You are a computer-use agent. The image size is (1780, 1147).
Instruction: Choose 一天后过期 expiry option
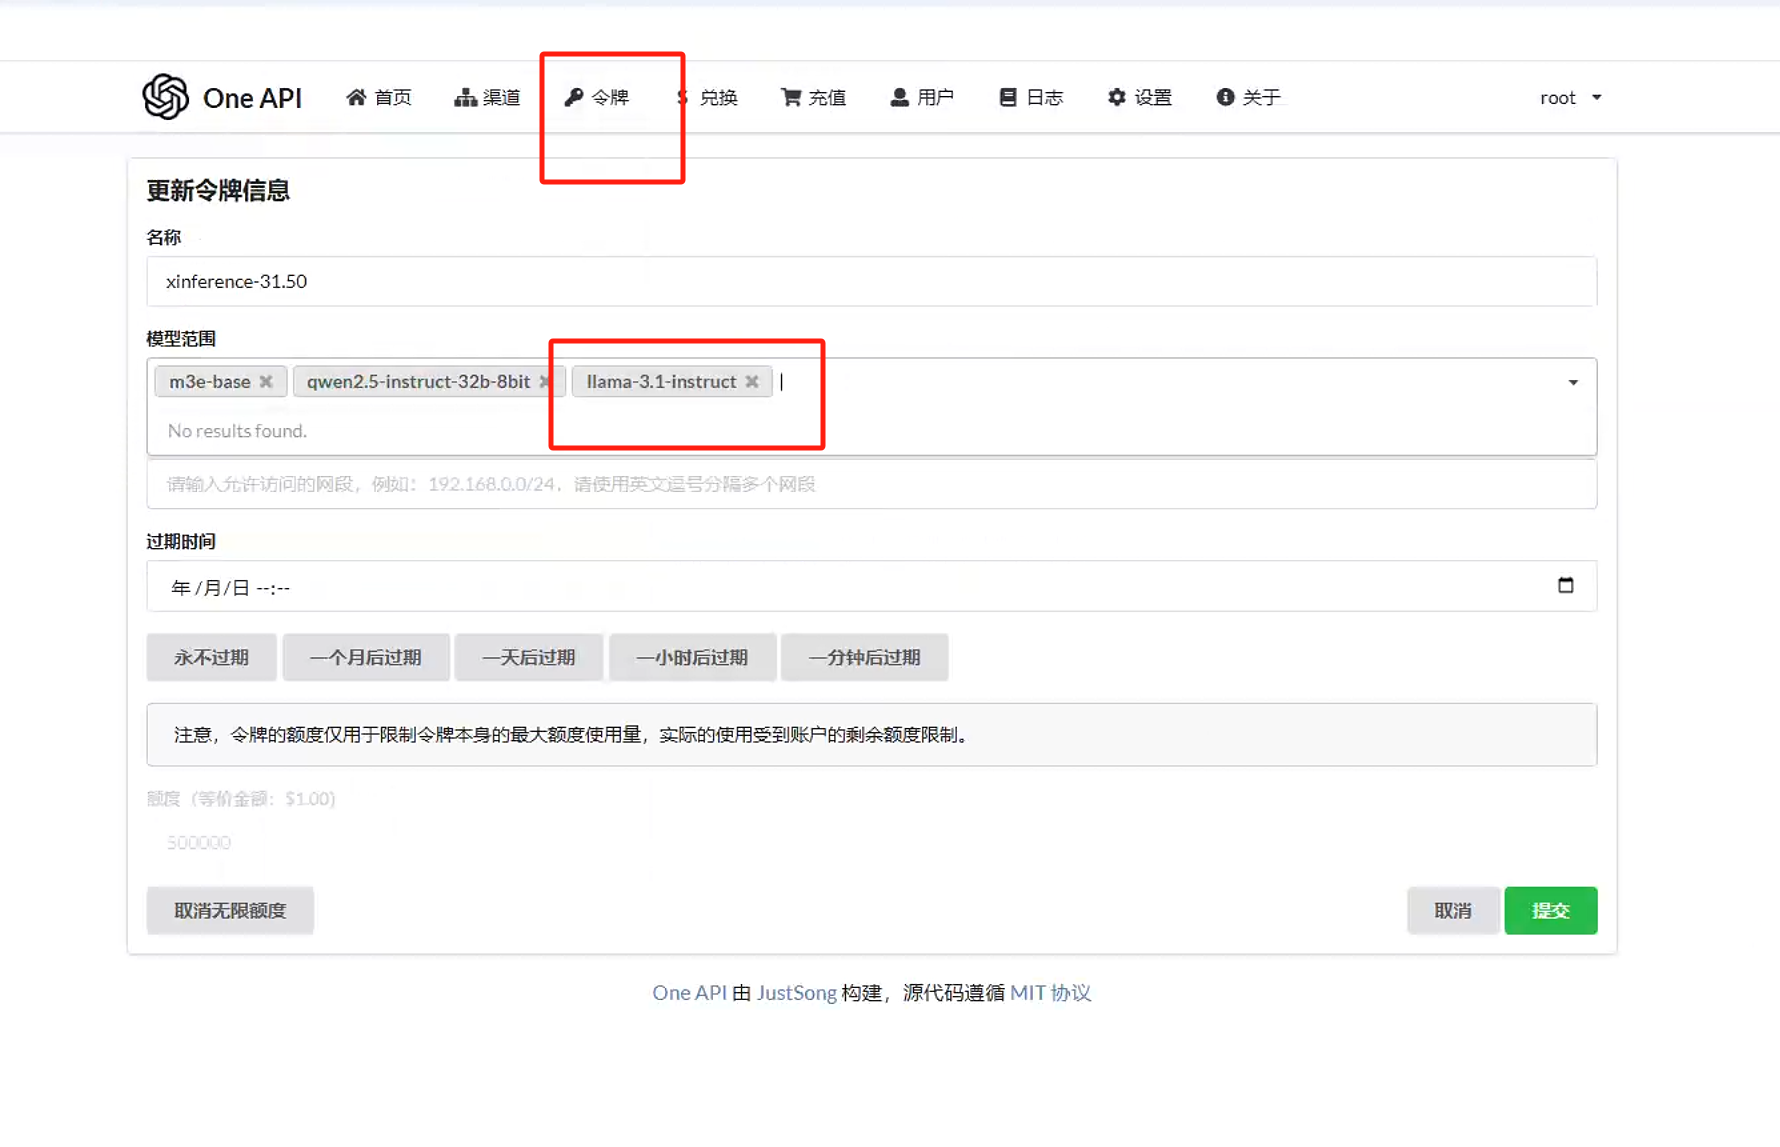coord(528,657)
